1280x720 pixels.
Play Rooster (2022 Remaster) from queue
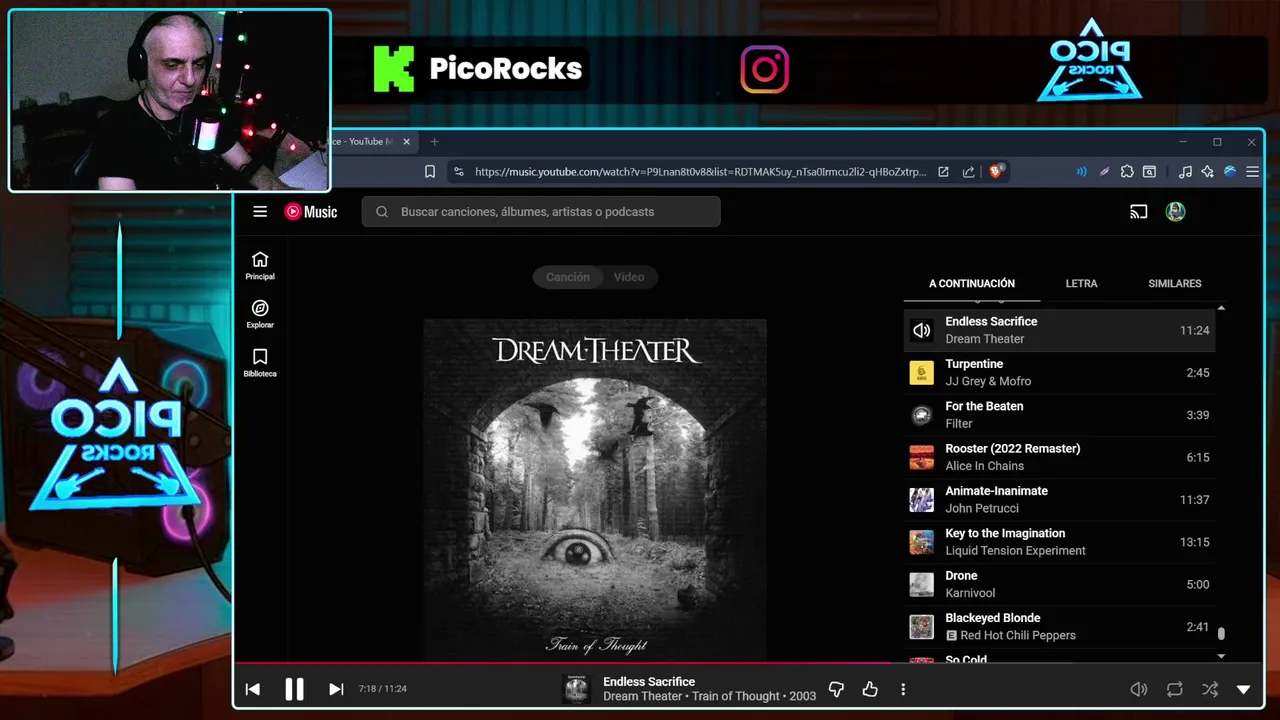point(1060,457)
